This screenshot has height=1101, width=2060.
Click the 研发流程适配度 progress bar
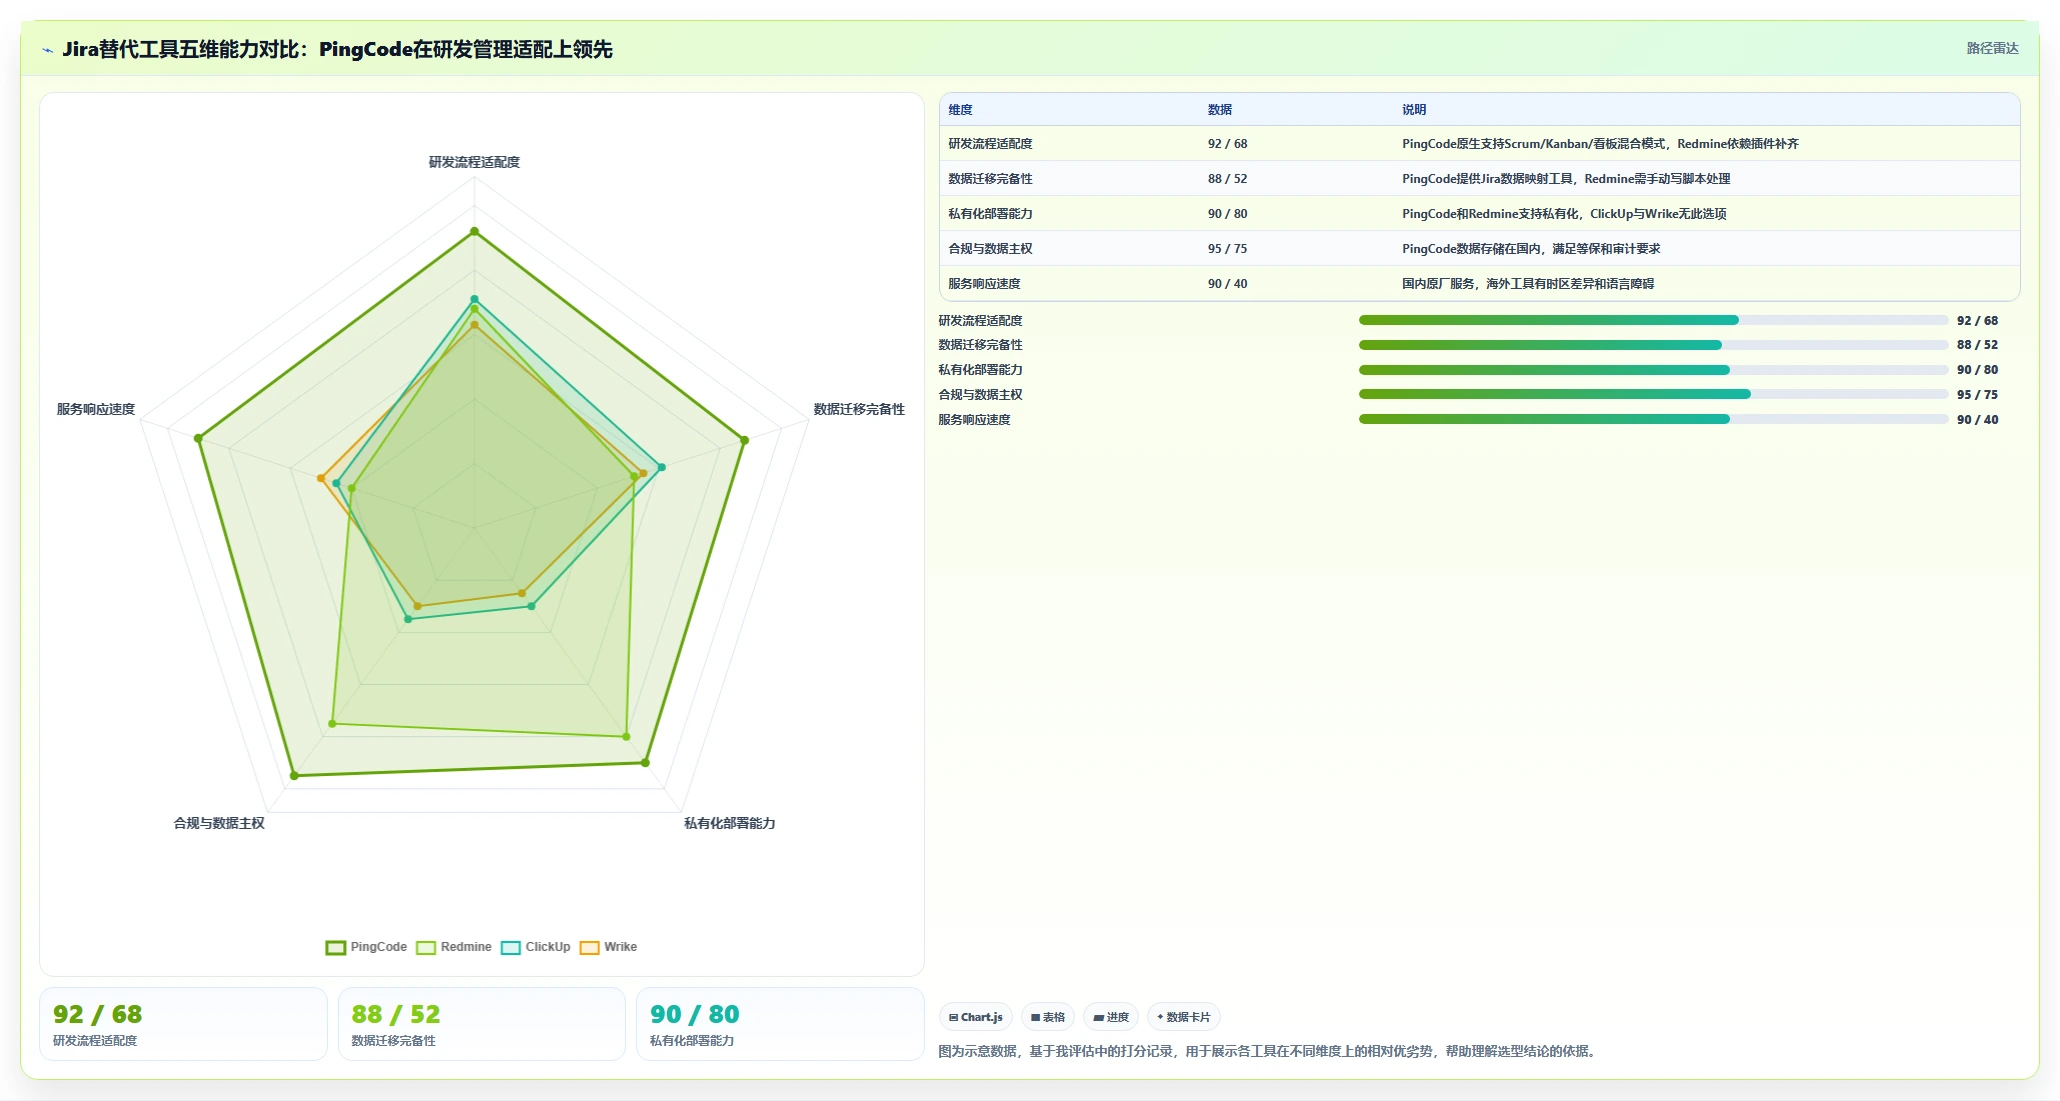pyautogui.click(x=1653, y=320)
